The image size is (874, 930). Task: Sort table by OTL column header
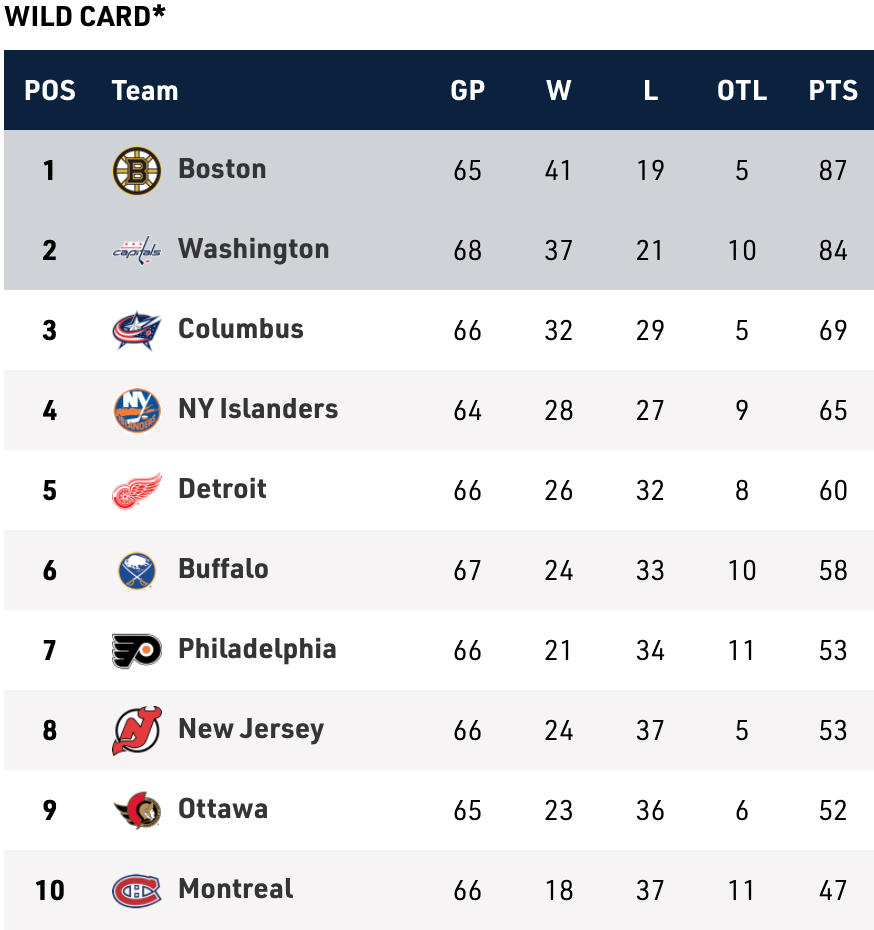coord(741,91)
